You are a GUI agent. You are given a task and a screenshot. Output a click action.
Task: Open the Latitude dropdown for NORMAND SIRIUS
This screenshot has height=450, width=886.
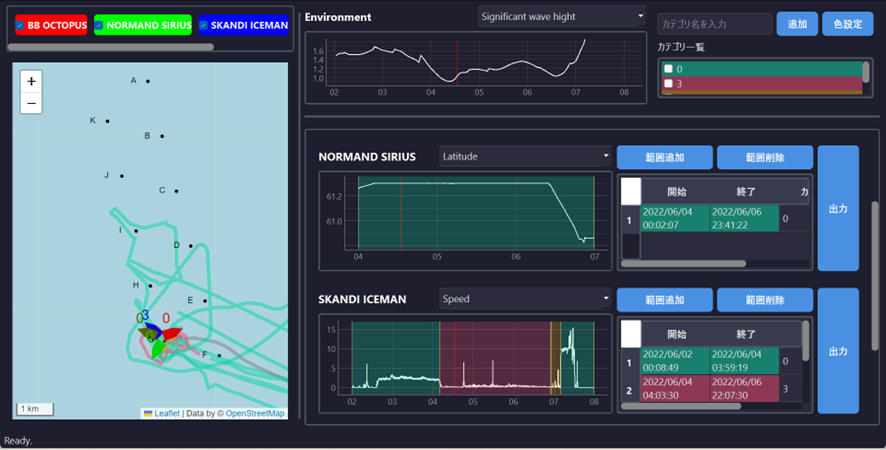(525, 157)
